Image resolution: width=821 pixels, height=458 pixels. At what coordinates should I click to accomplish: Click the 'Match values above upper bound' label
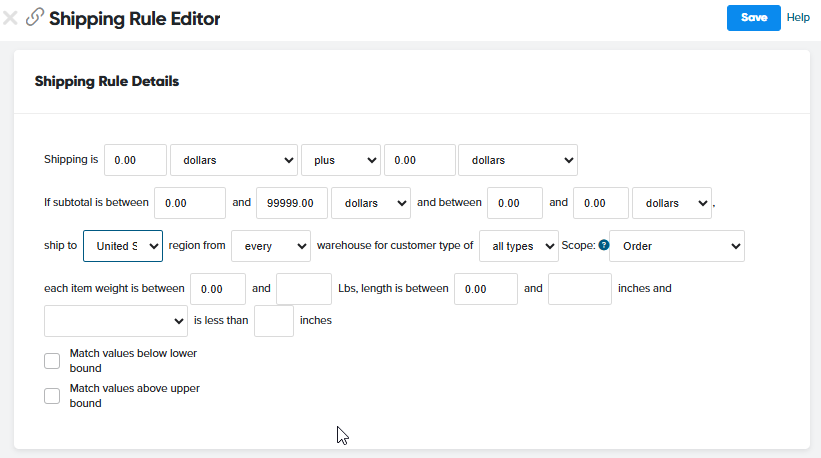(x=135, y=396)
